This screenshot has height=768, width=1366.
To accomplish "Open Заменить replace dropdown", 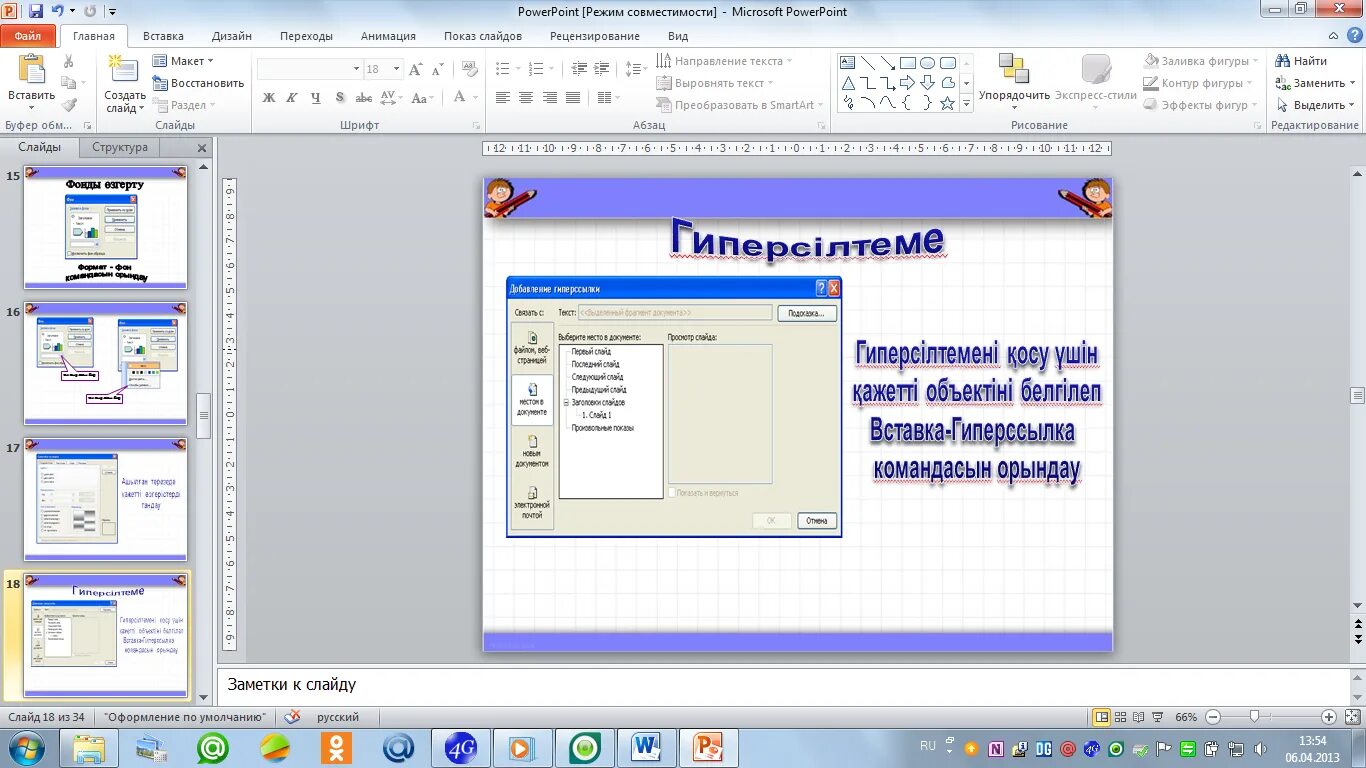I will (1314, 83).
